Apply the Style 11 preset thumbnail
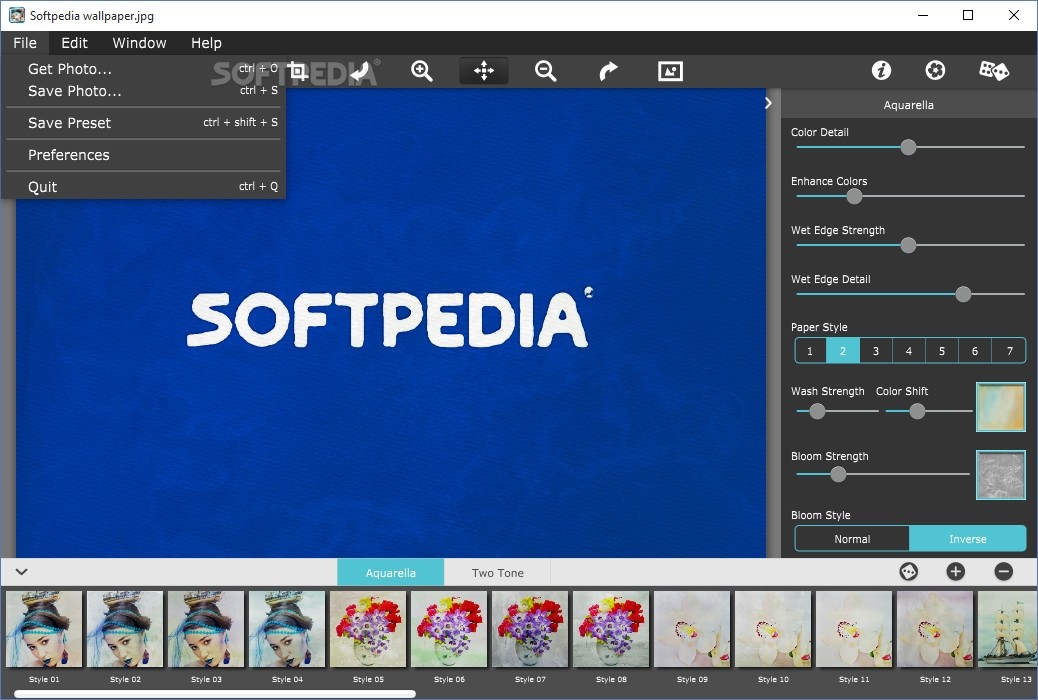Screen dimensions: 1038x700 point(854,629)
